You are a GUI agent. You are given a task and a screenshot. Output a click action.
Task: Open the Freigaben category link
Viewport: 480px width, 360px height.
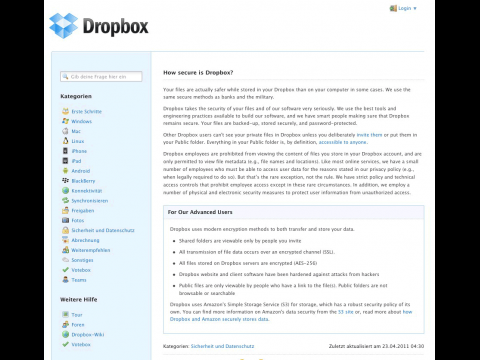(x=83, y=211)
